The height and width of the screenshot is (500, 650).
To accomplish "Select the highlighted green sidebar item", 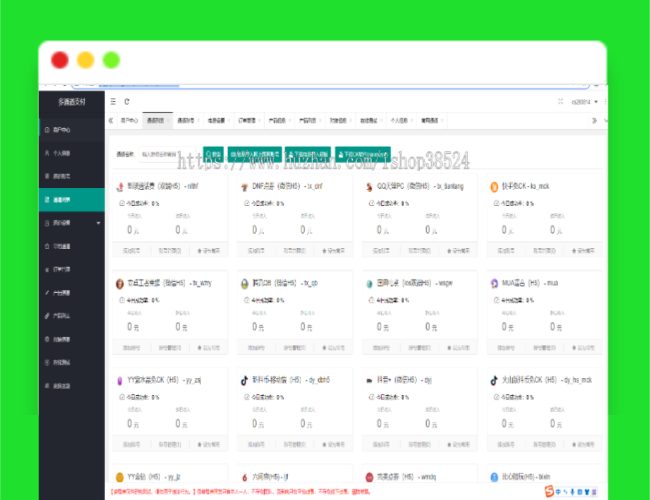I will pyautogui.click(x=70, y=199).
